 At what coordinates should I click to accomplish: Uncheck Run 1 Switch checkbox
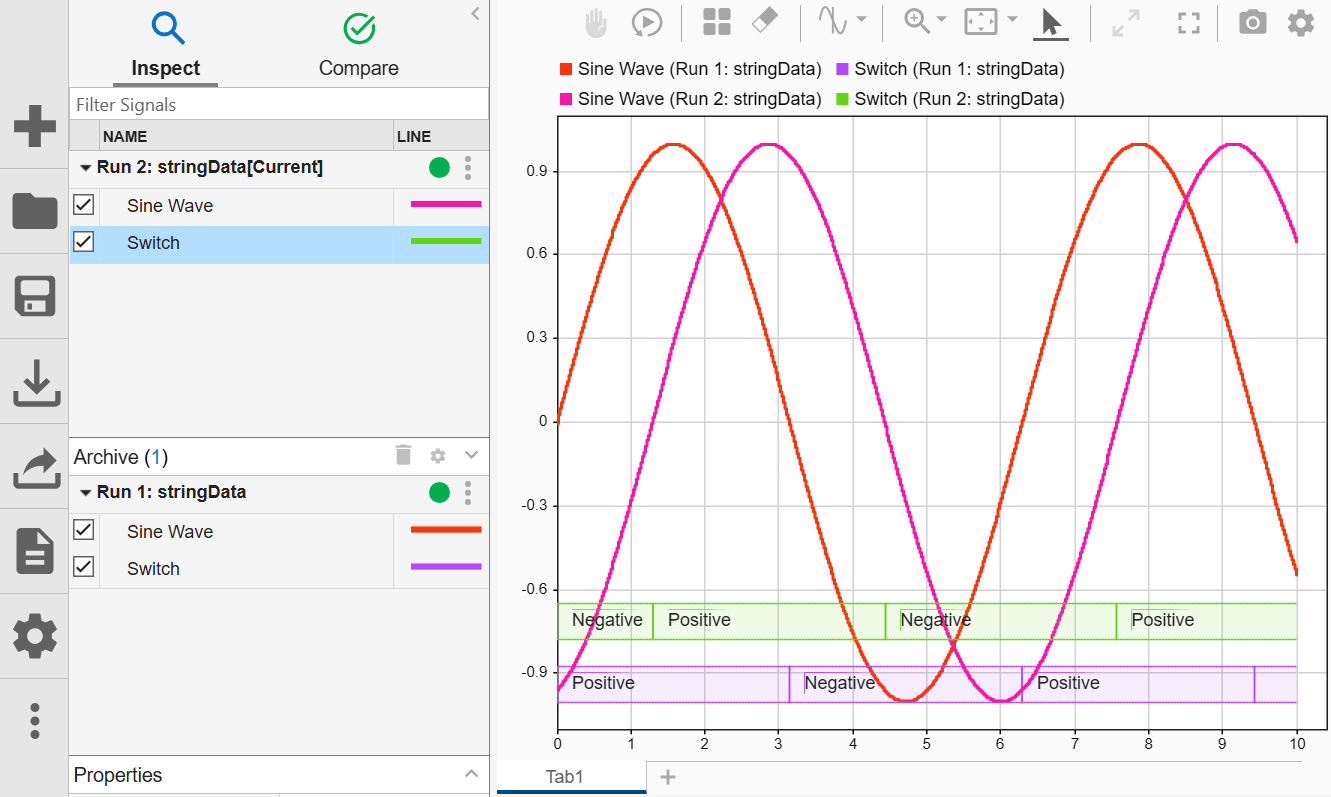click(x=84, y=567)
